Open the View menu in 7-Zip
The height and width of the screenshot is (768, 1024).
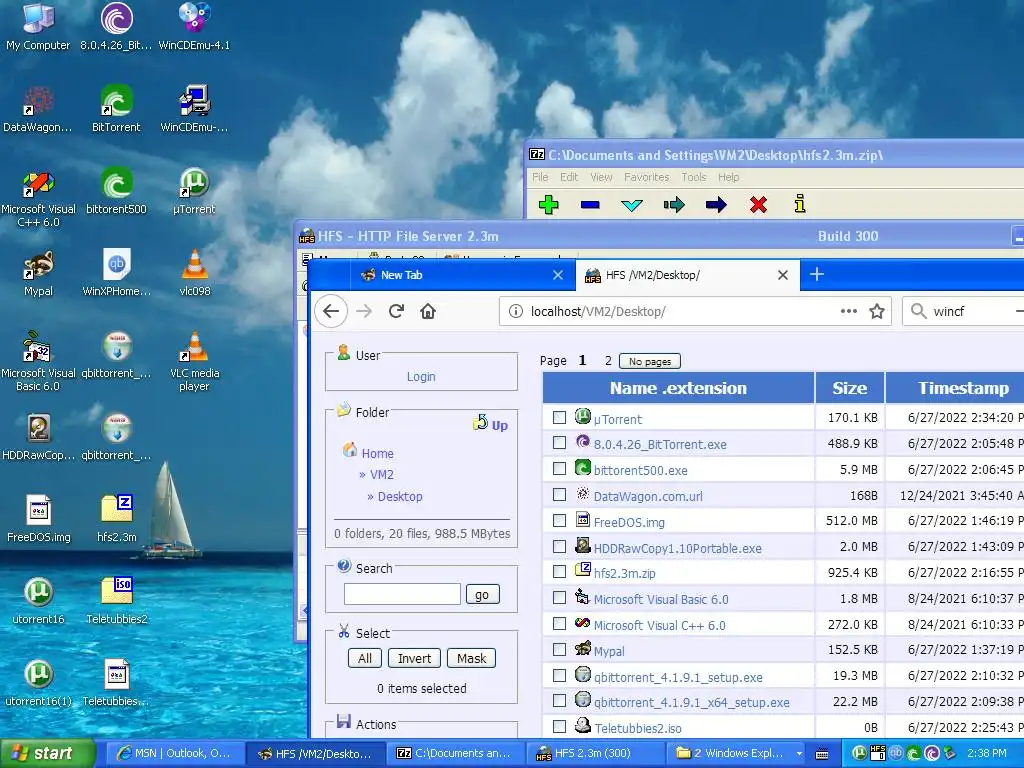pyautogui.click(x=601, y=177)
